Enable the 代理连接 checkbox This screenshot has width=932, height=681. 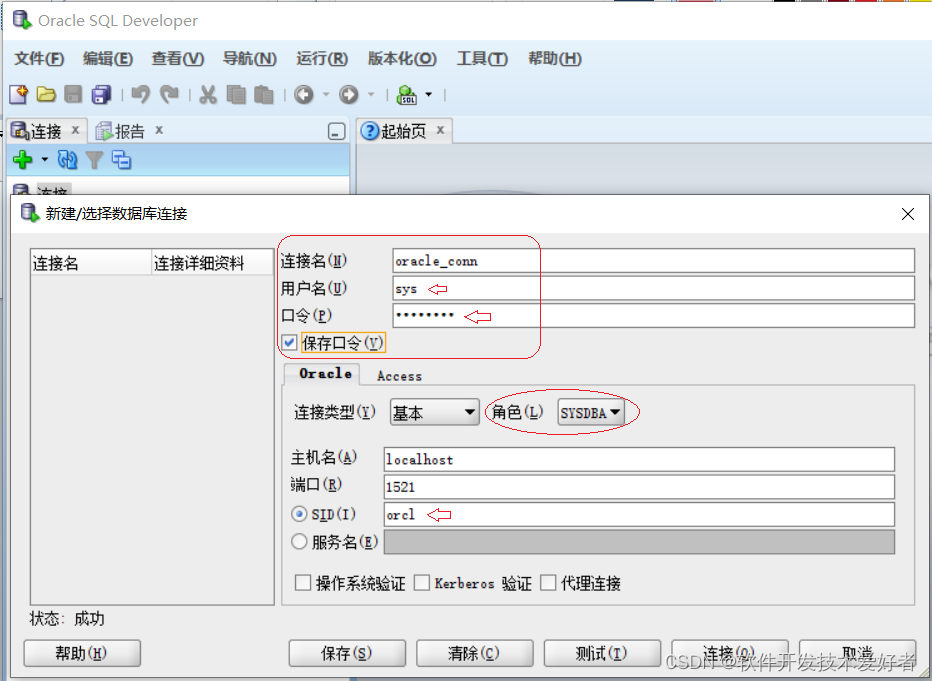tap(548, 582)
